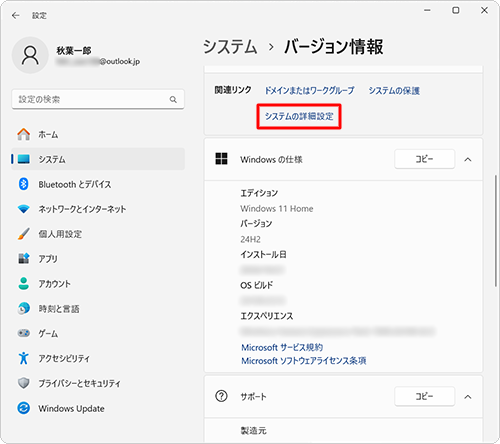
Task: Click the 設定の検索 search field
Action: click(x=98, y=99)
